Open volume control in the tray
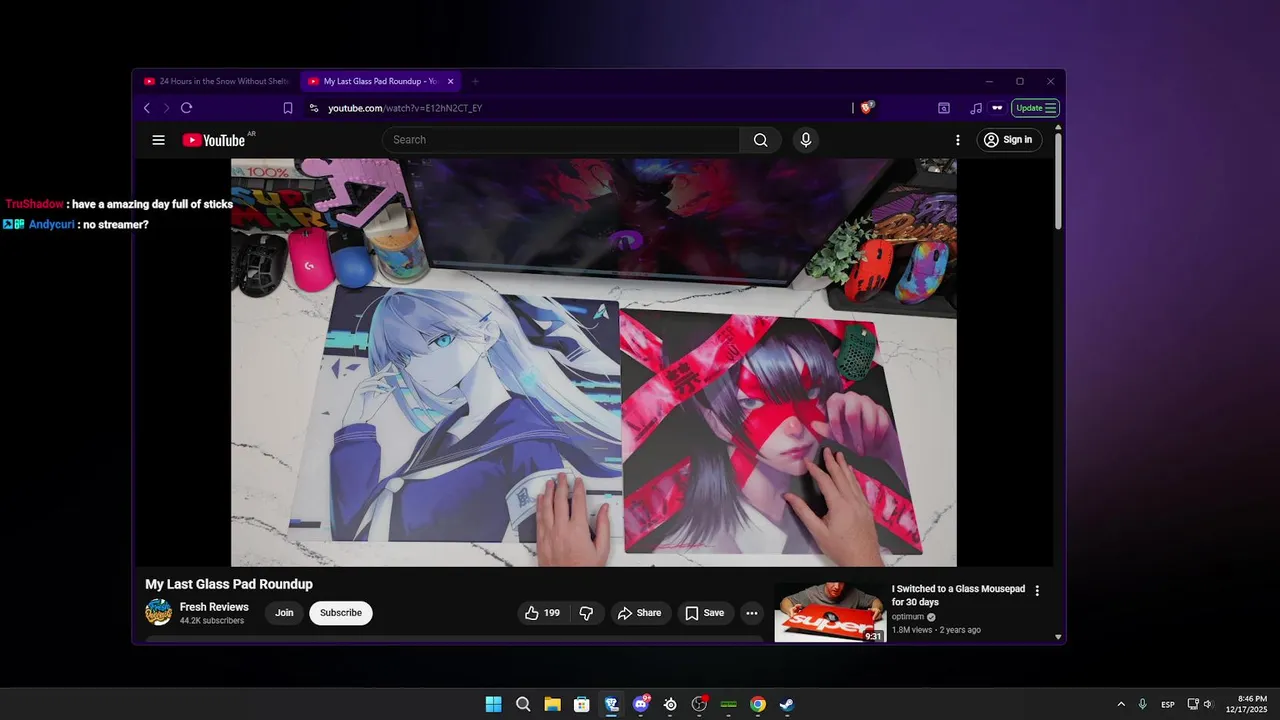 [x=1208, y=704]
